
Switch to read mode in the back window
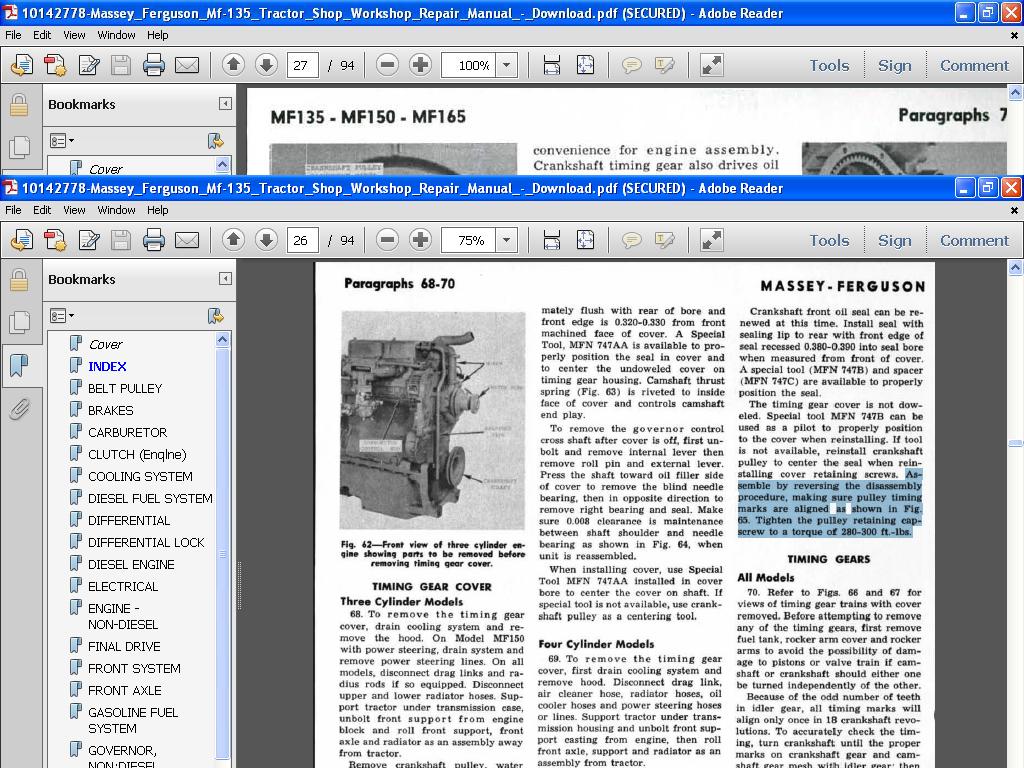[711, 65]
